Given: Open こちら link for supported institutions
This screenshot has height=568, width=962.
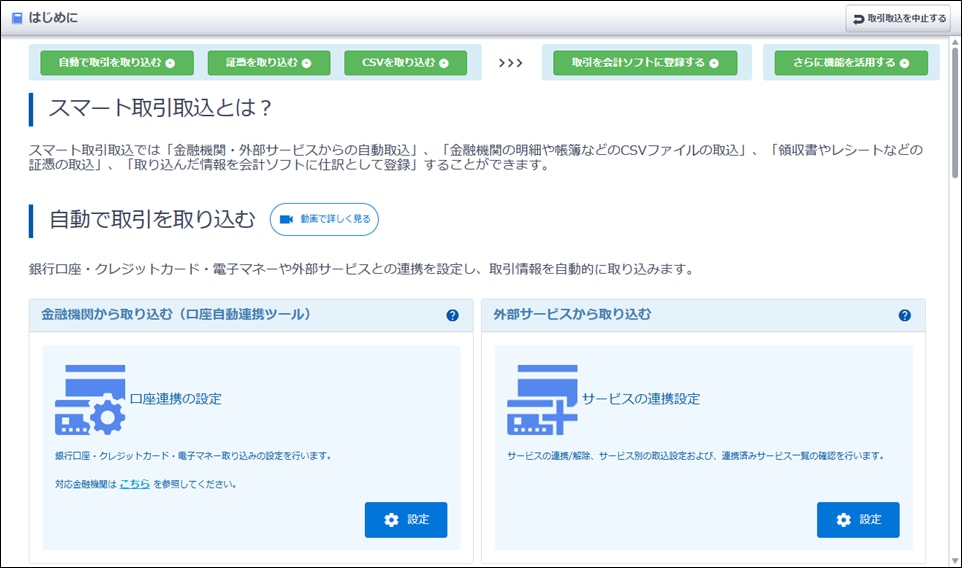Looking at the screenshot, I should tap(134, 484).
